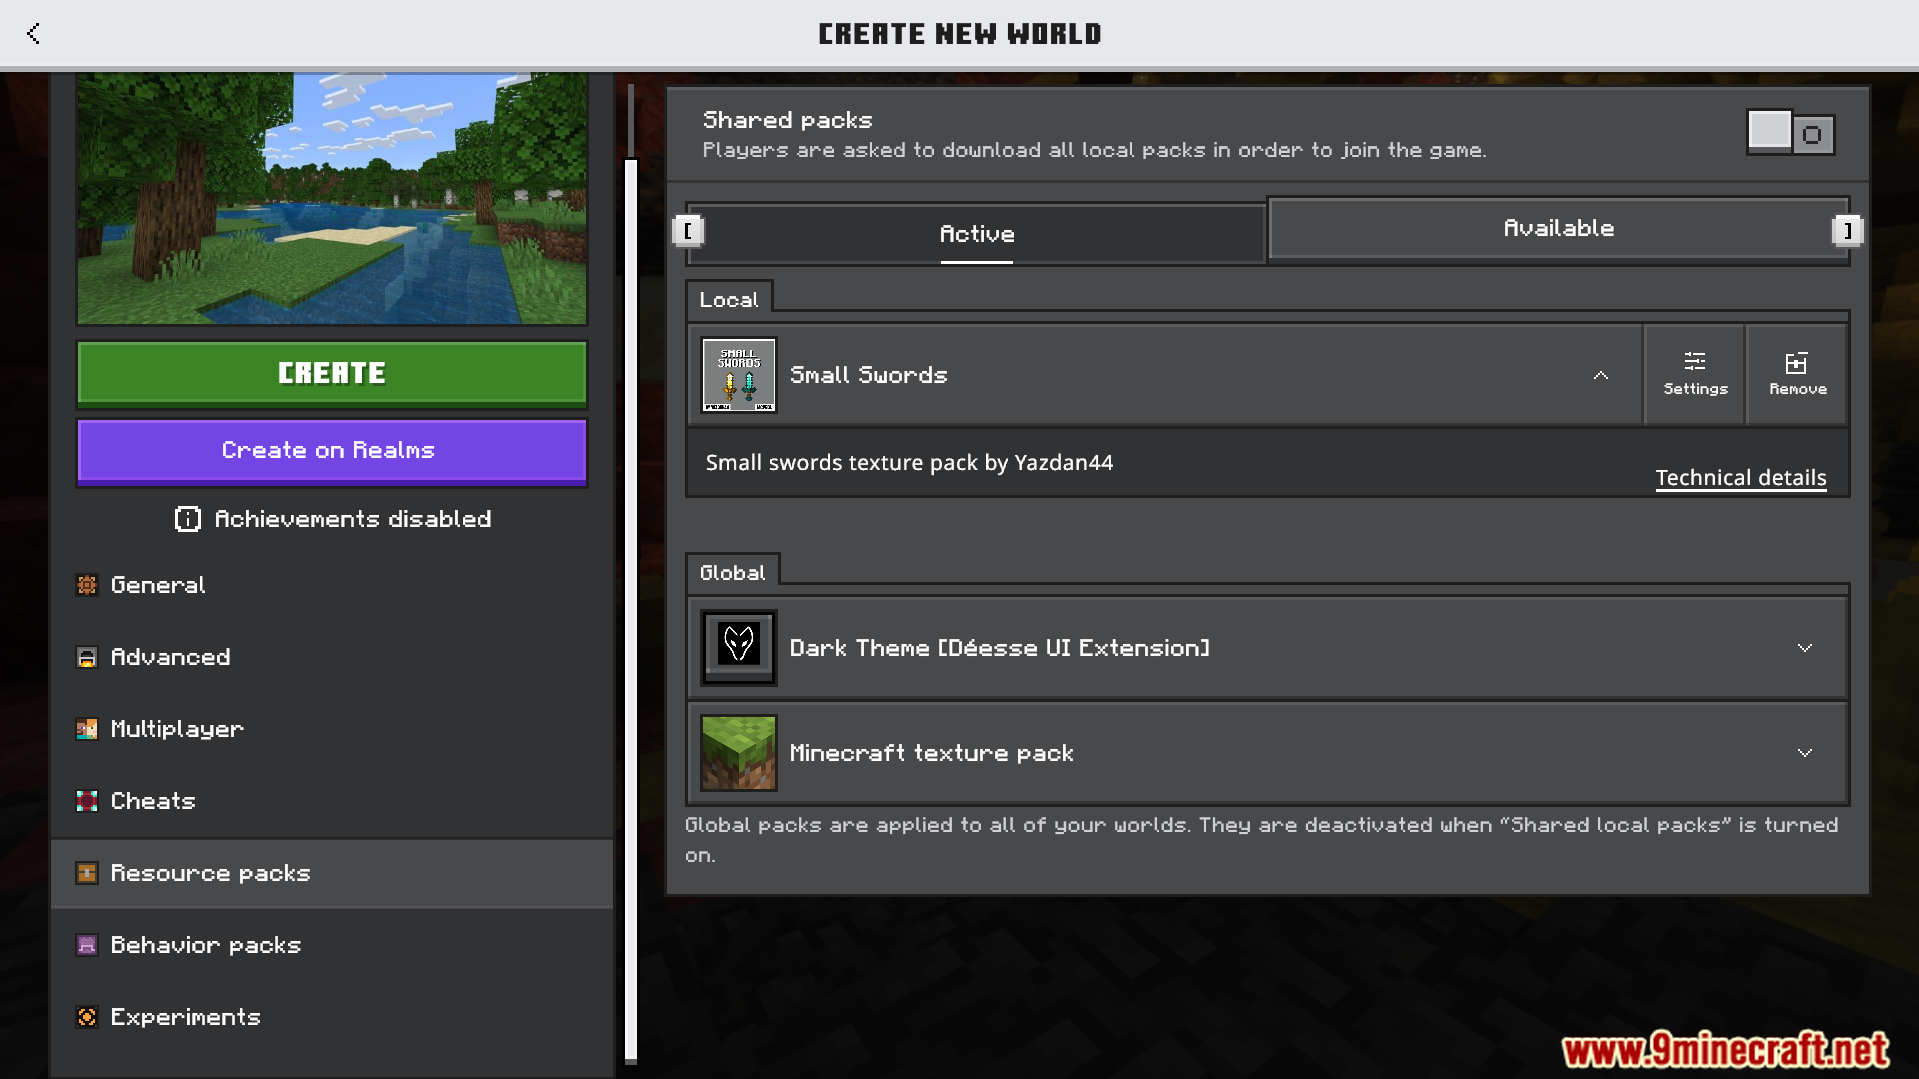Click 'Small swords texture pack by Yazdan44' text

(909, 463)
